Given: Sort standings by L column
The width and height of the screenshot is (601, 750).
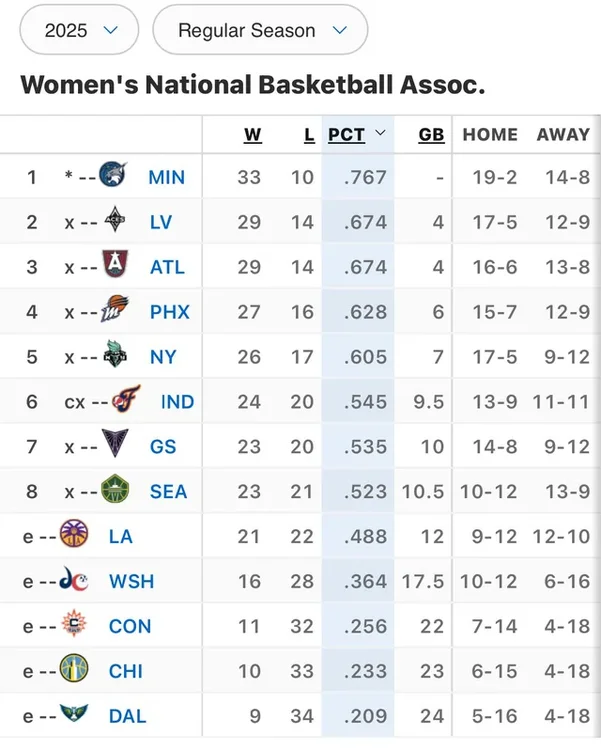Looking at the screenshot, I should [309, 135].
